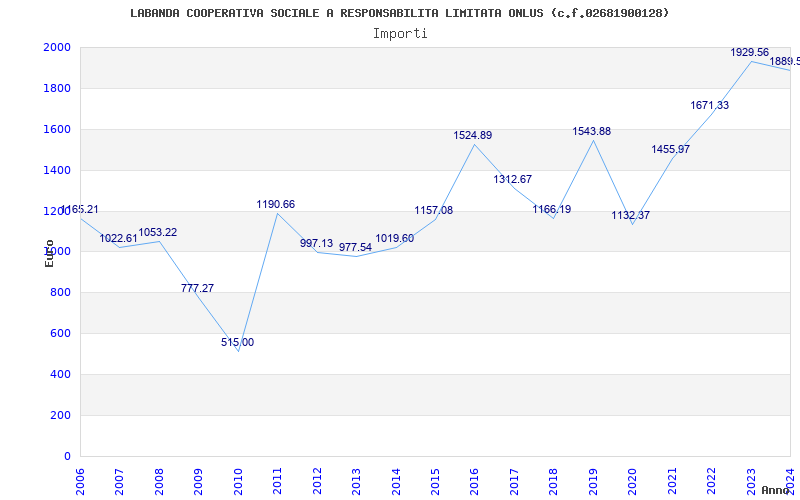Click the x-axis year 2022
Image resolution: width=800 pixels, height=500 pixels.
[x=711, y=482]
